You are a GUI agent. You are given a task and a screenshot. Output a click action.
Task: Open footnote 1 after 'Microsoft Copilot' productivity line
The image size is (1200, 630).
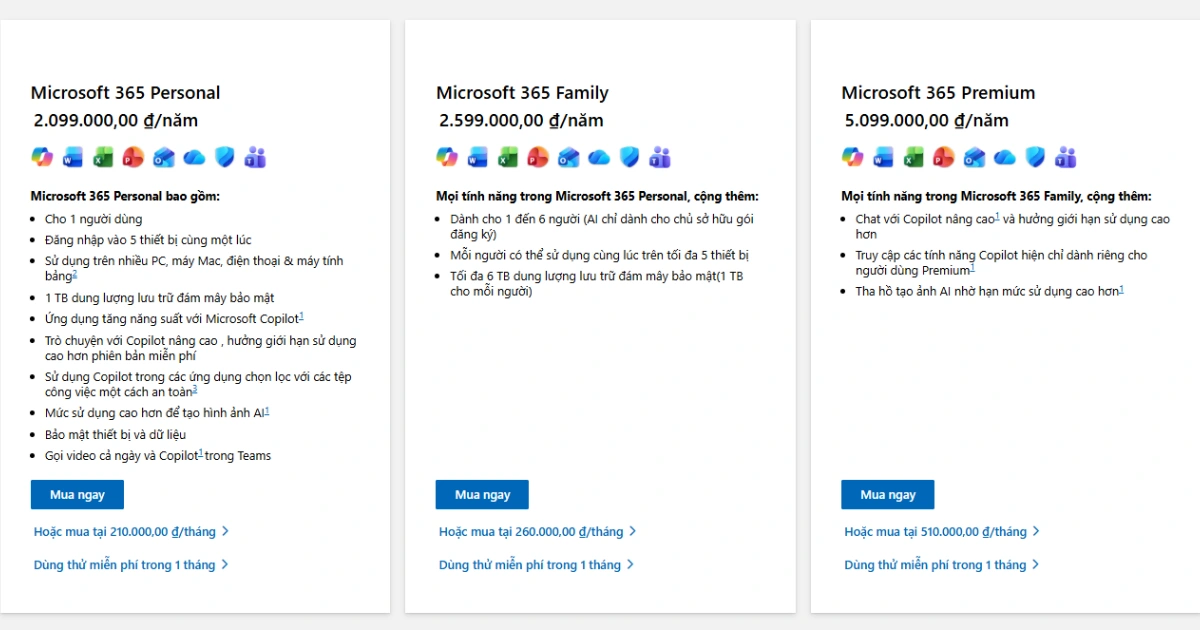(x=302, y=316)
